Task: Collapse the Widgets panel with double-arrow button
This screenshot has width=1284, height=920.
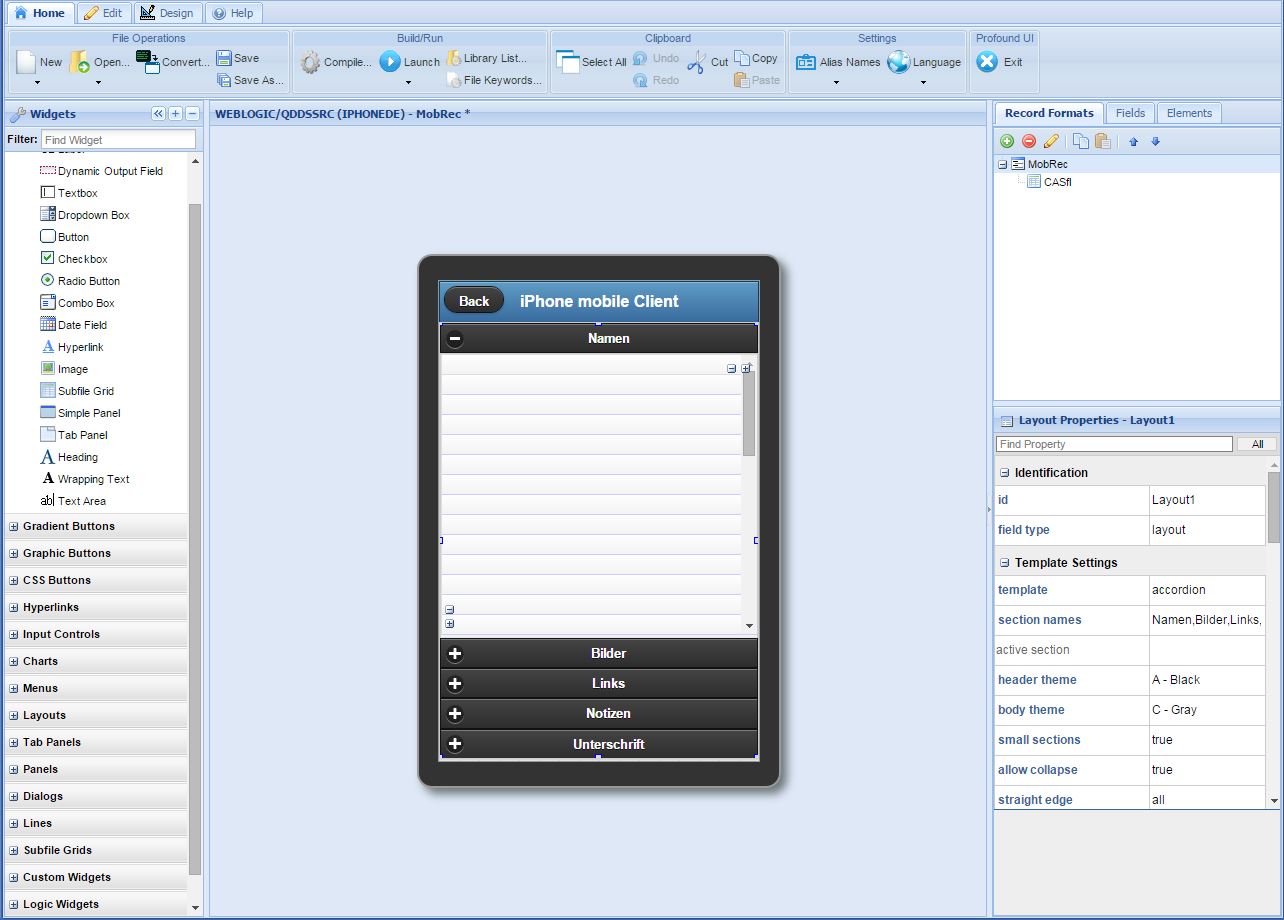Action: coord(158,114)
